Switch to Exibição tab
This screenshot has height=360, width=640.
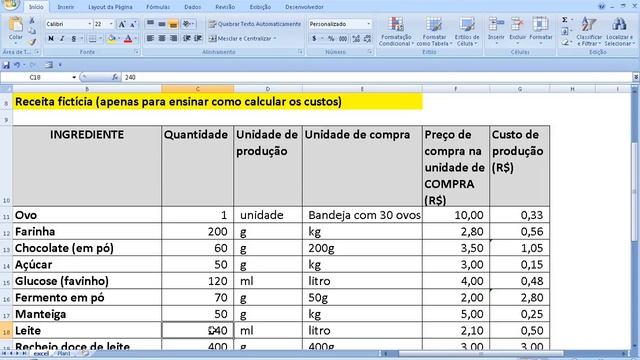pos(260,7)
